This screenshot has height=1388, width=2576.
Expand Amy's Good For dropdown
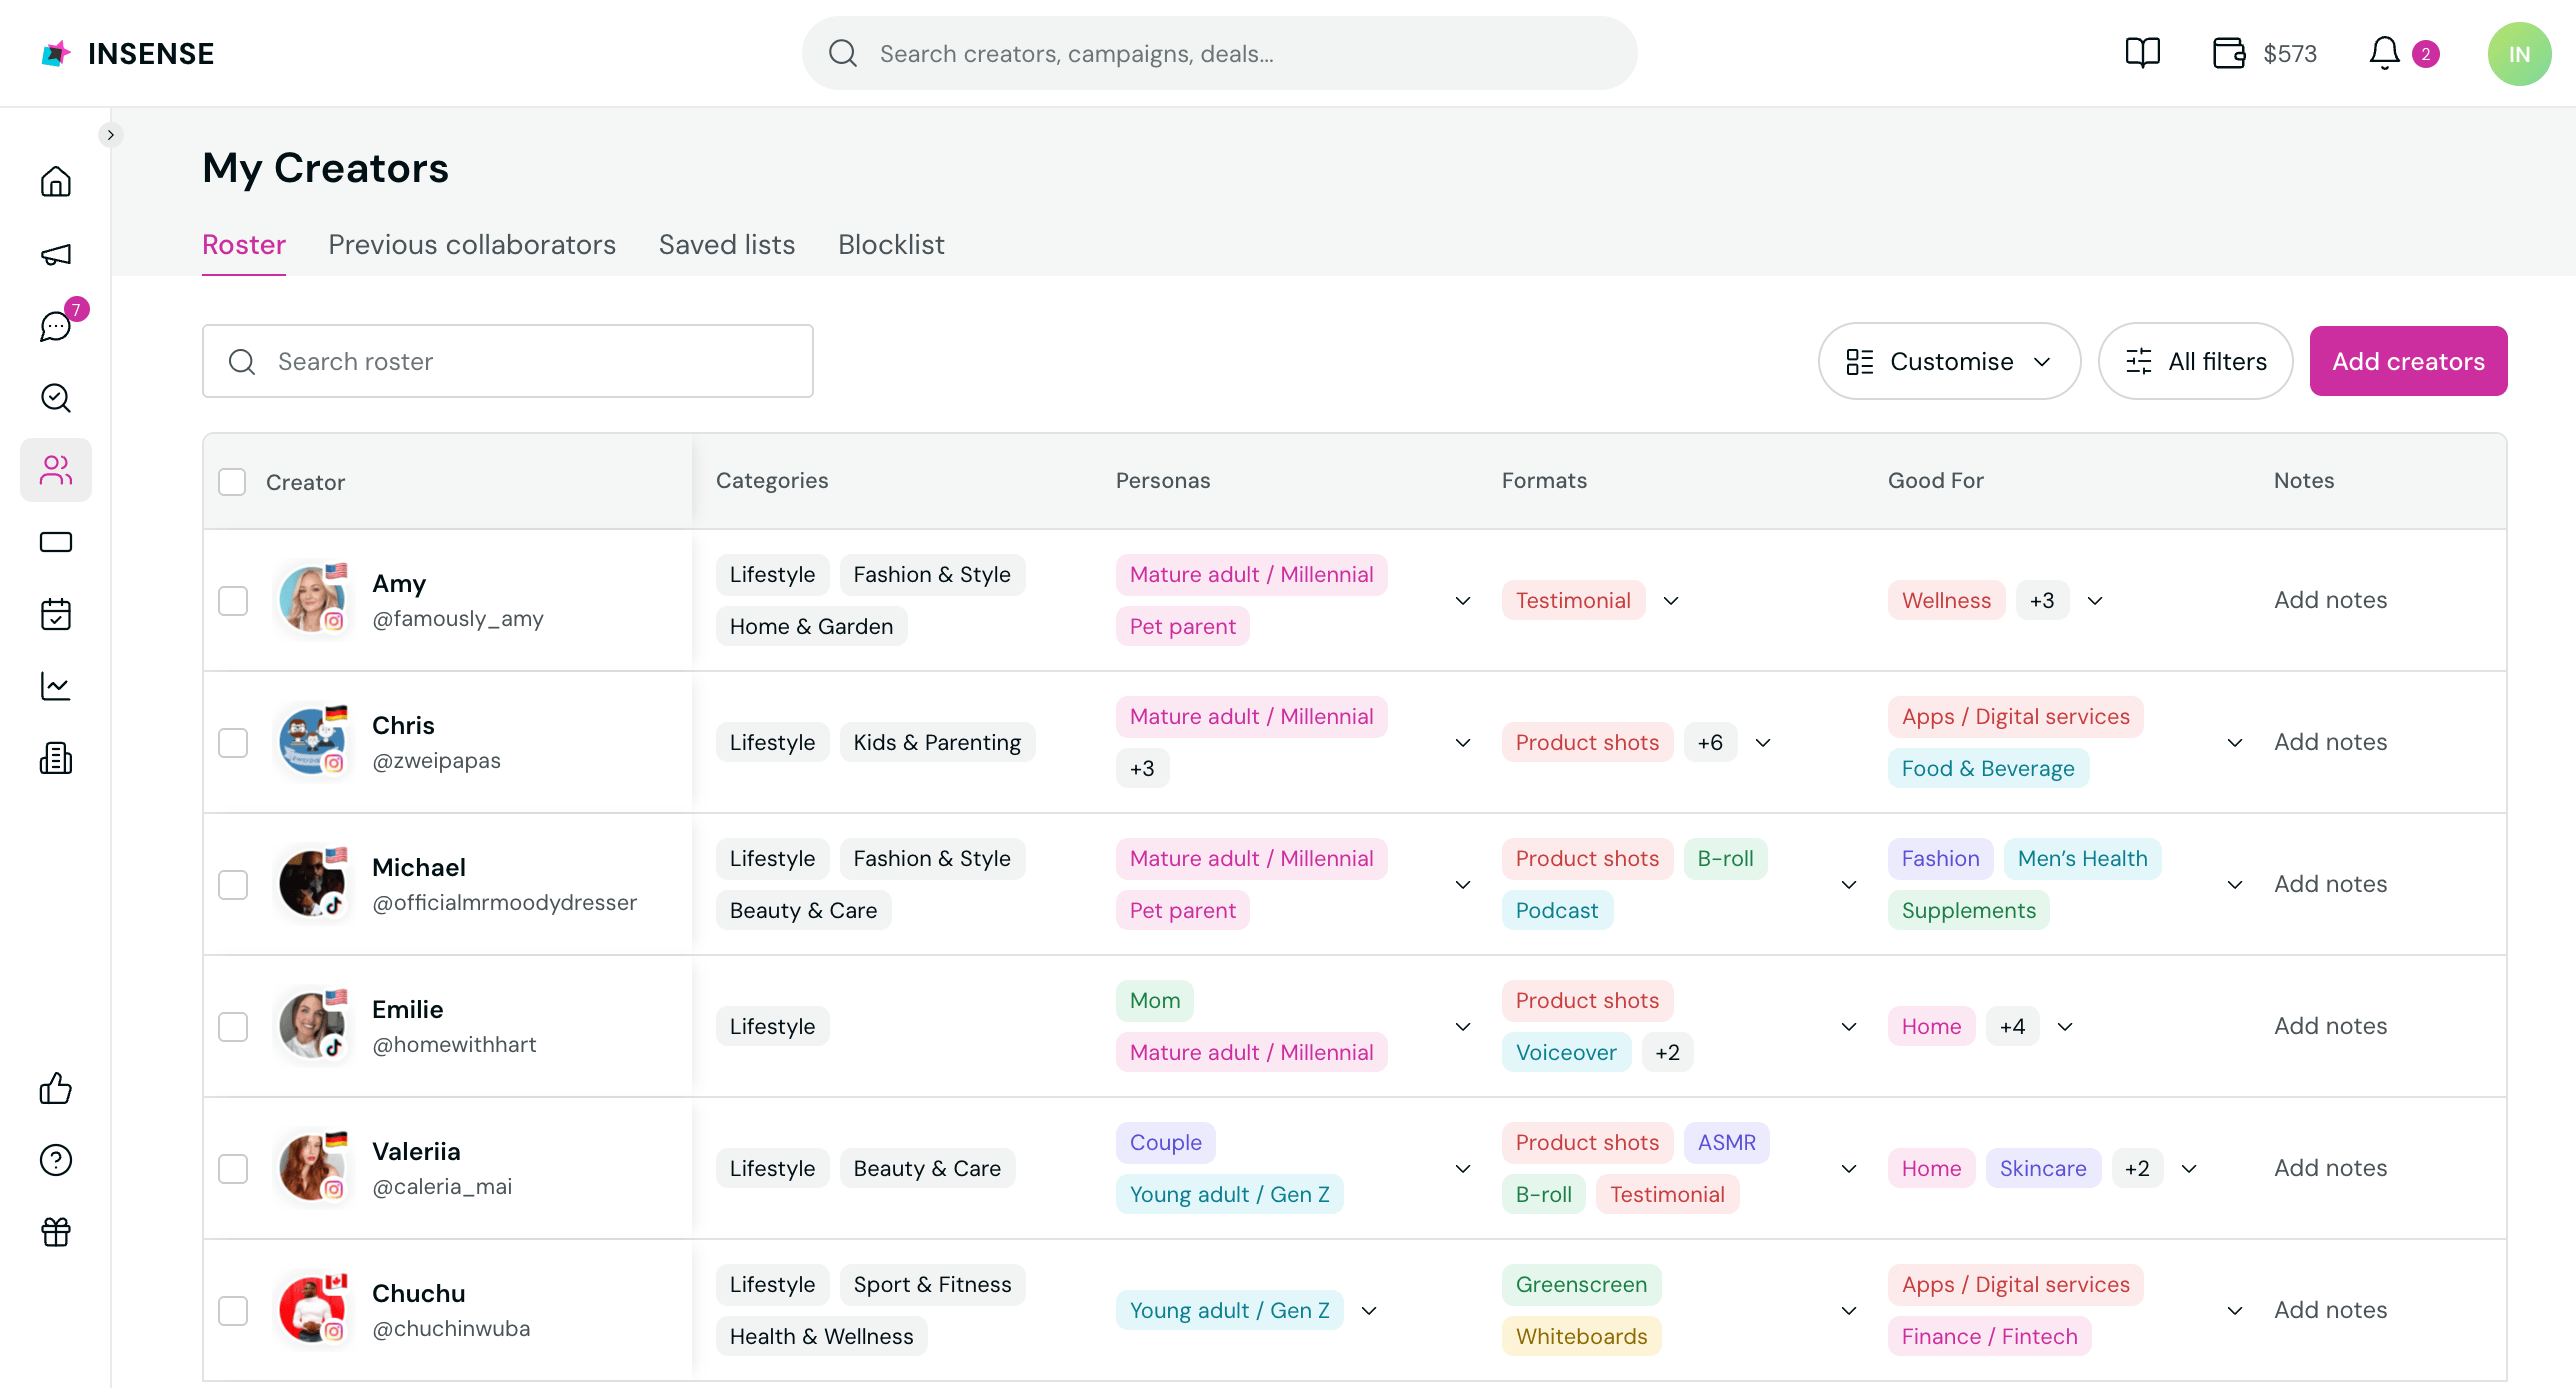coord(2095,601)
